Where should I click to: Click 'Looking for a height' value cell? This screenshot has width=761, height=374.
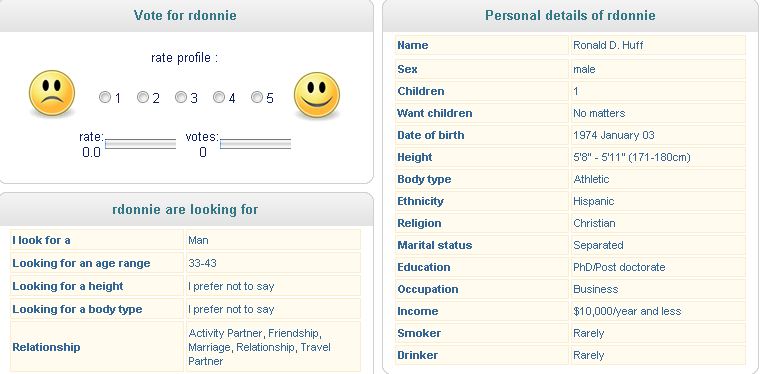[273, 286]
